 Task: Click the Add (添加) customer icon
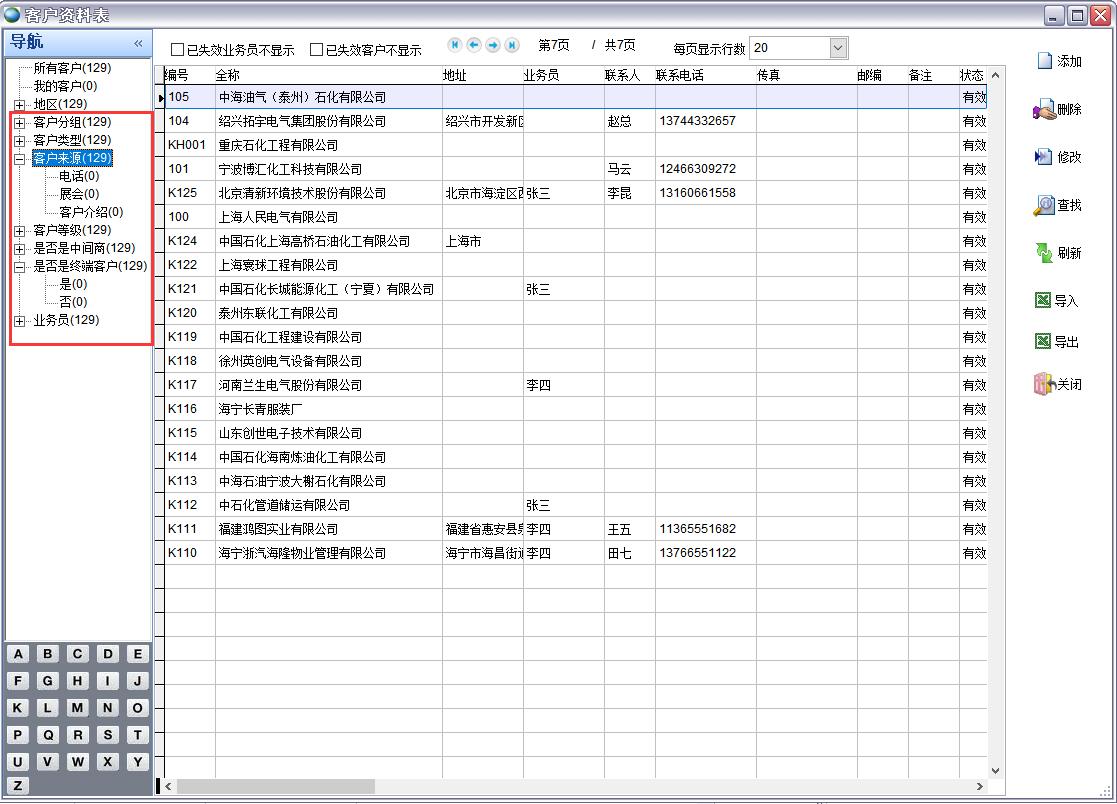pyautogui.click(x=1044, y=62)
